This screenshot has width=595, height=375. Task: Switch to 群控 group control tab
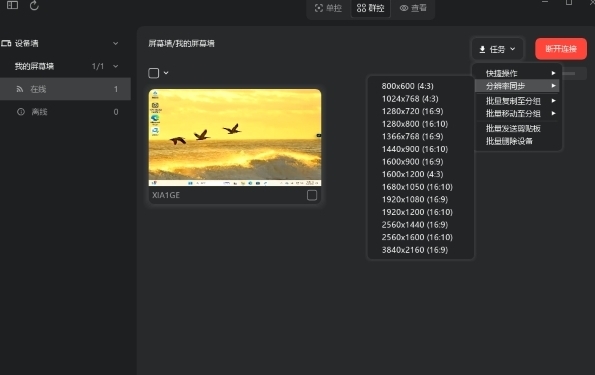pos(371,8)
